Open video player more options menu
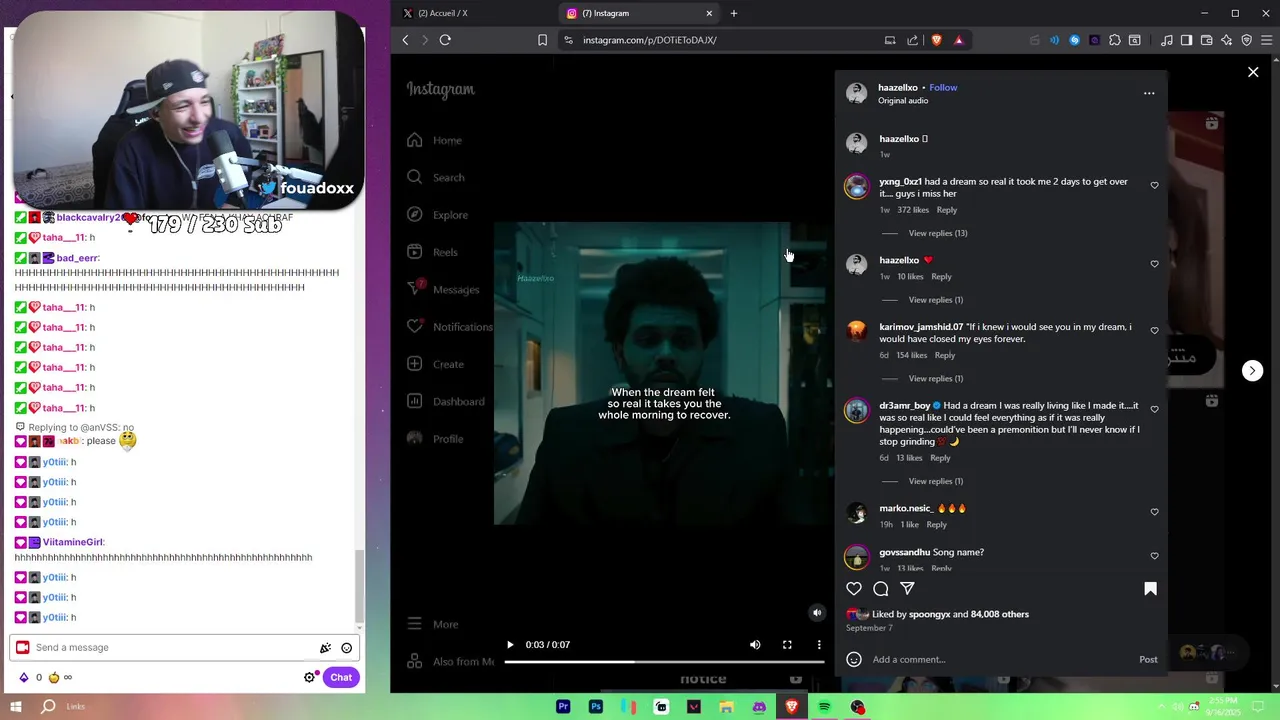 (x=819, y=645)
